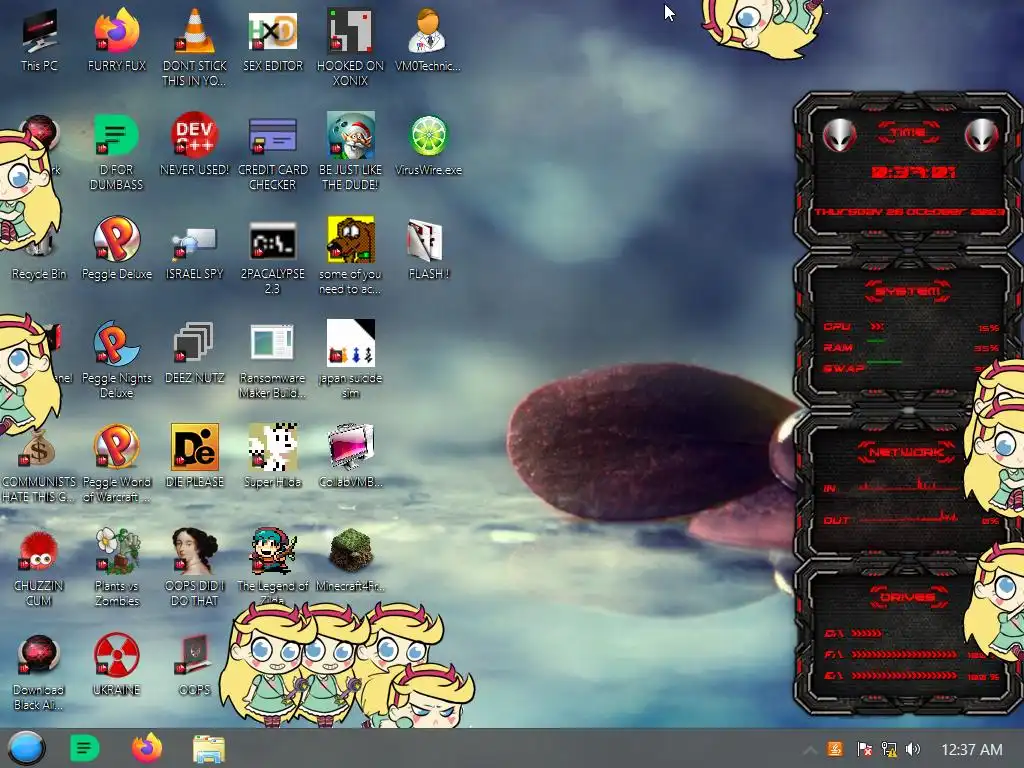Launch Minecraft4Fr grass block icon
The image size is (1024, 768).
[x=350, y=560]
